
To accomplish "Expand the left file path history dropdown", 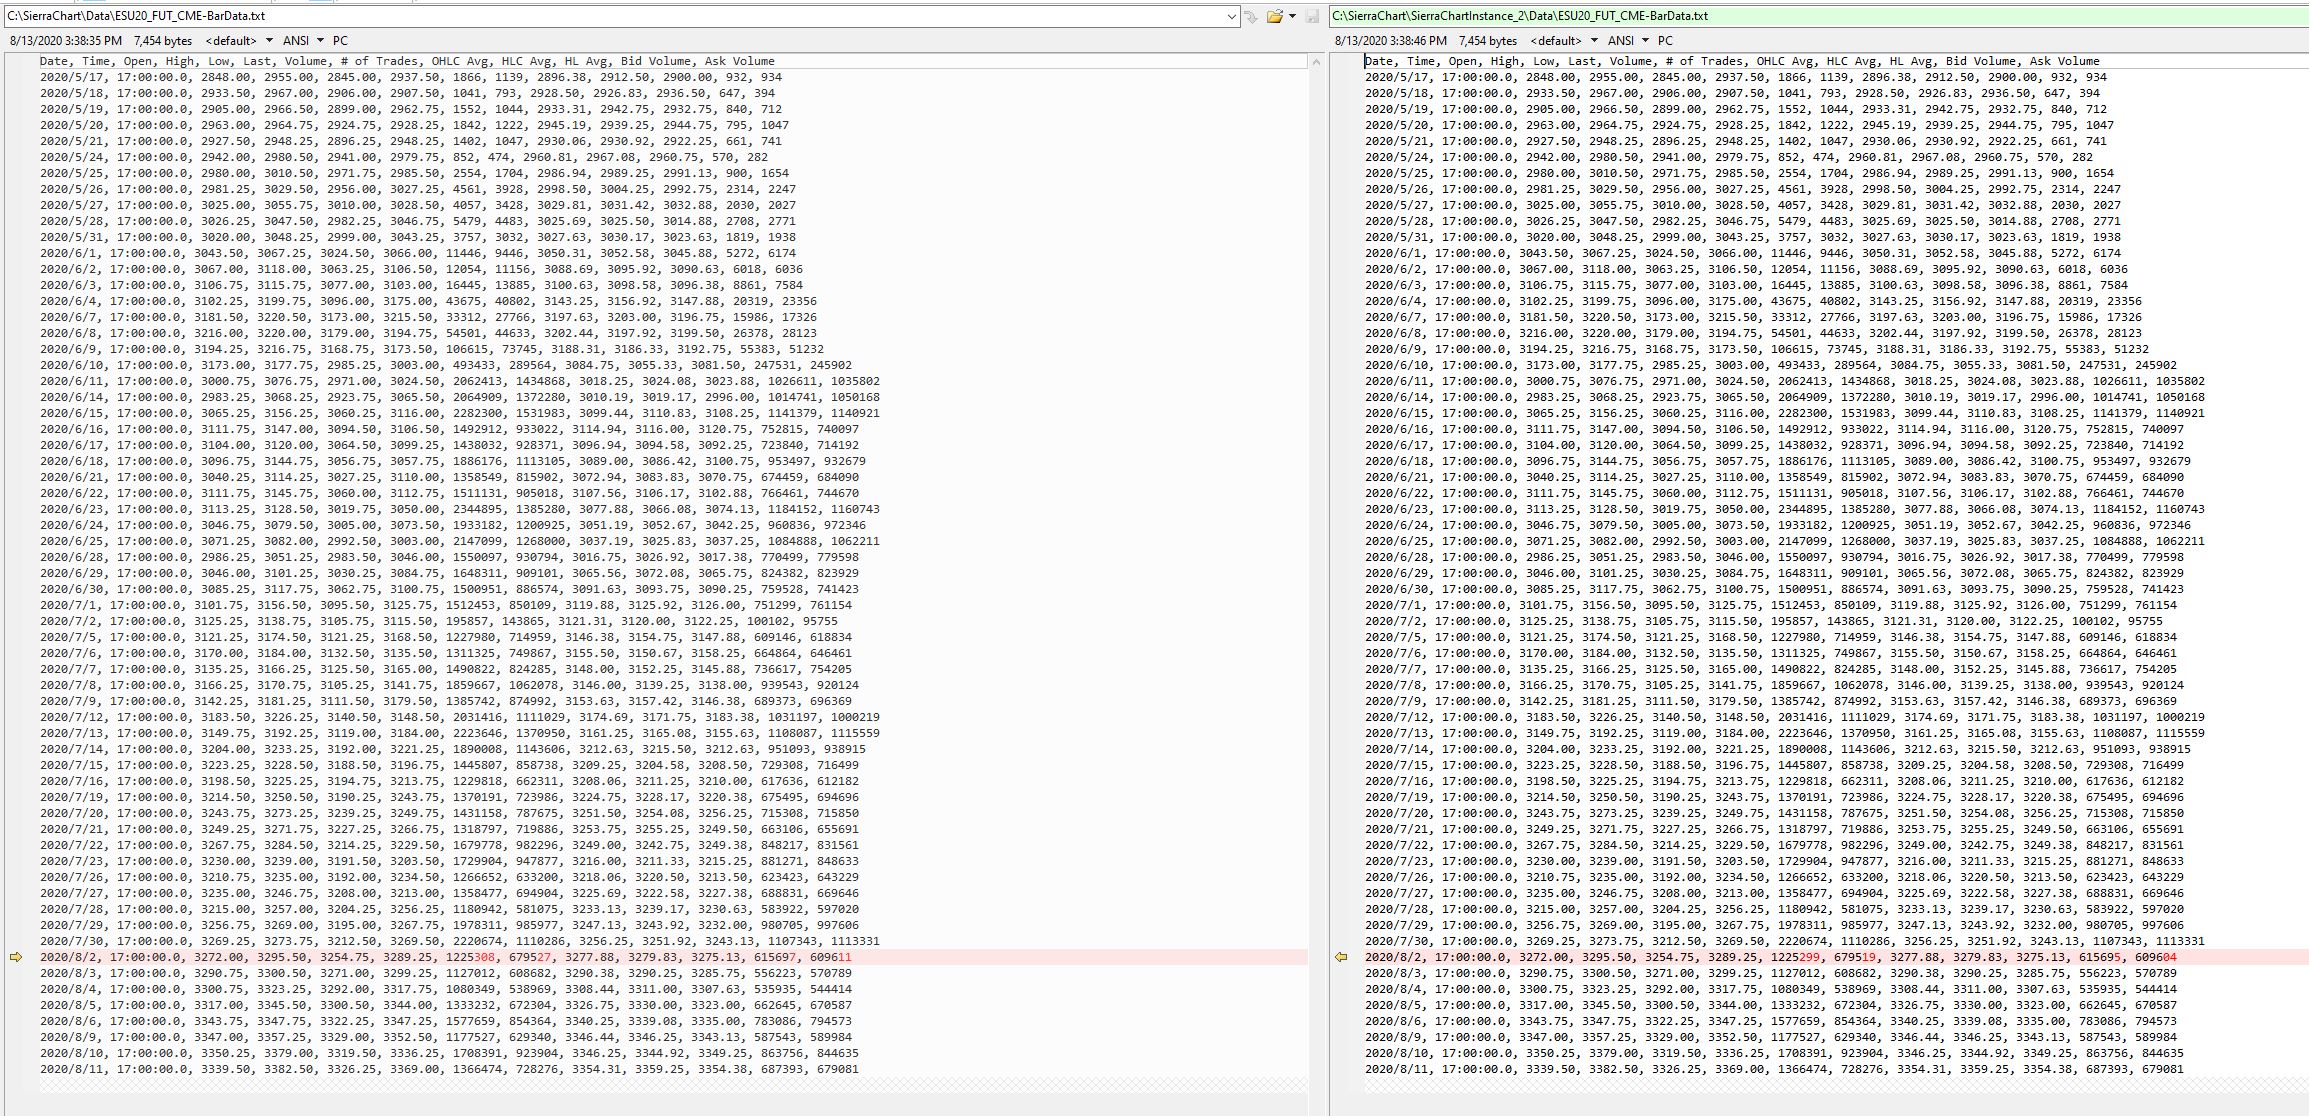I will (x=1231, y=16).
